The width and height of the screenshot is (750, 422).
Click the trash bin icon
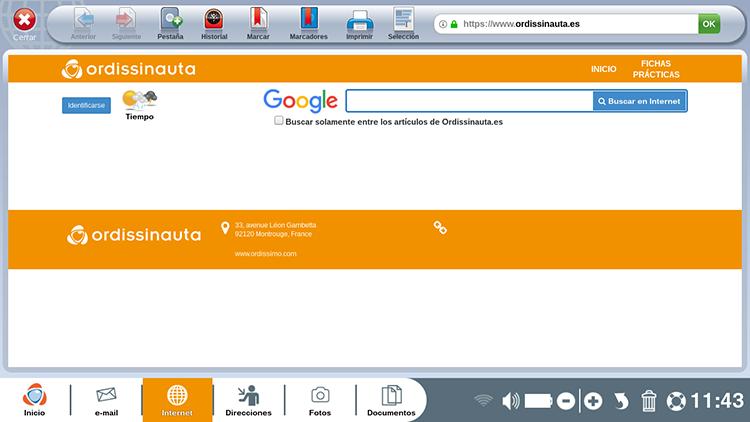tap(649, 400)
